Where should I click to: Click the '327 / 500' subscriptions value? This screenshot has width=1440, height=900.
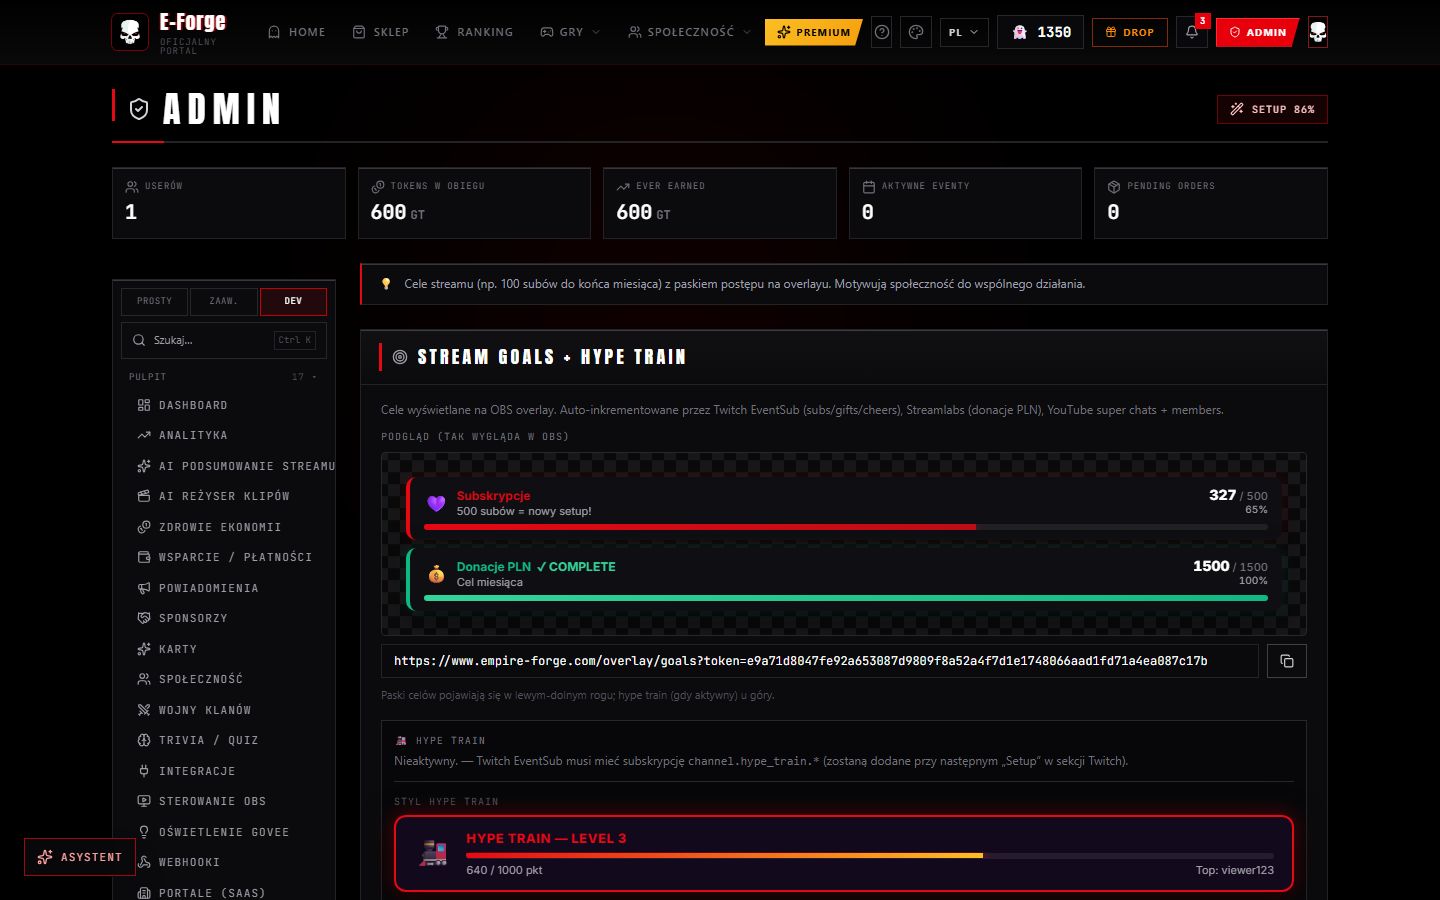1238,495
